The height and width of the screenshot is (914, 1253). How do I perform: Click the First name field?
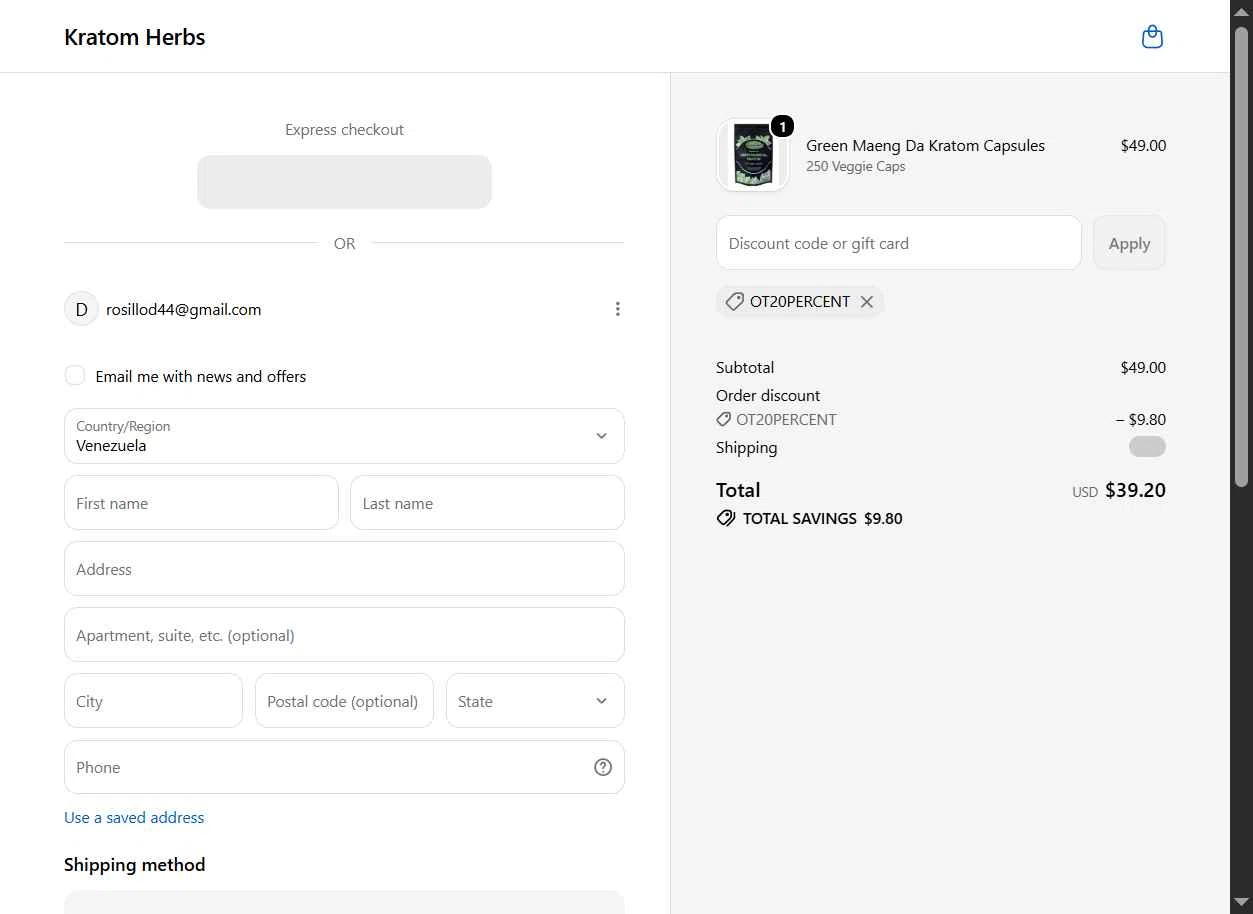point(201,503)
